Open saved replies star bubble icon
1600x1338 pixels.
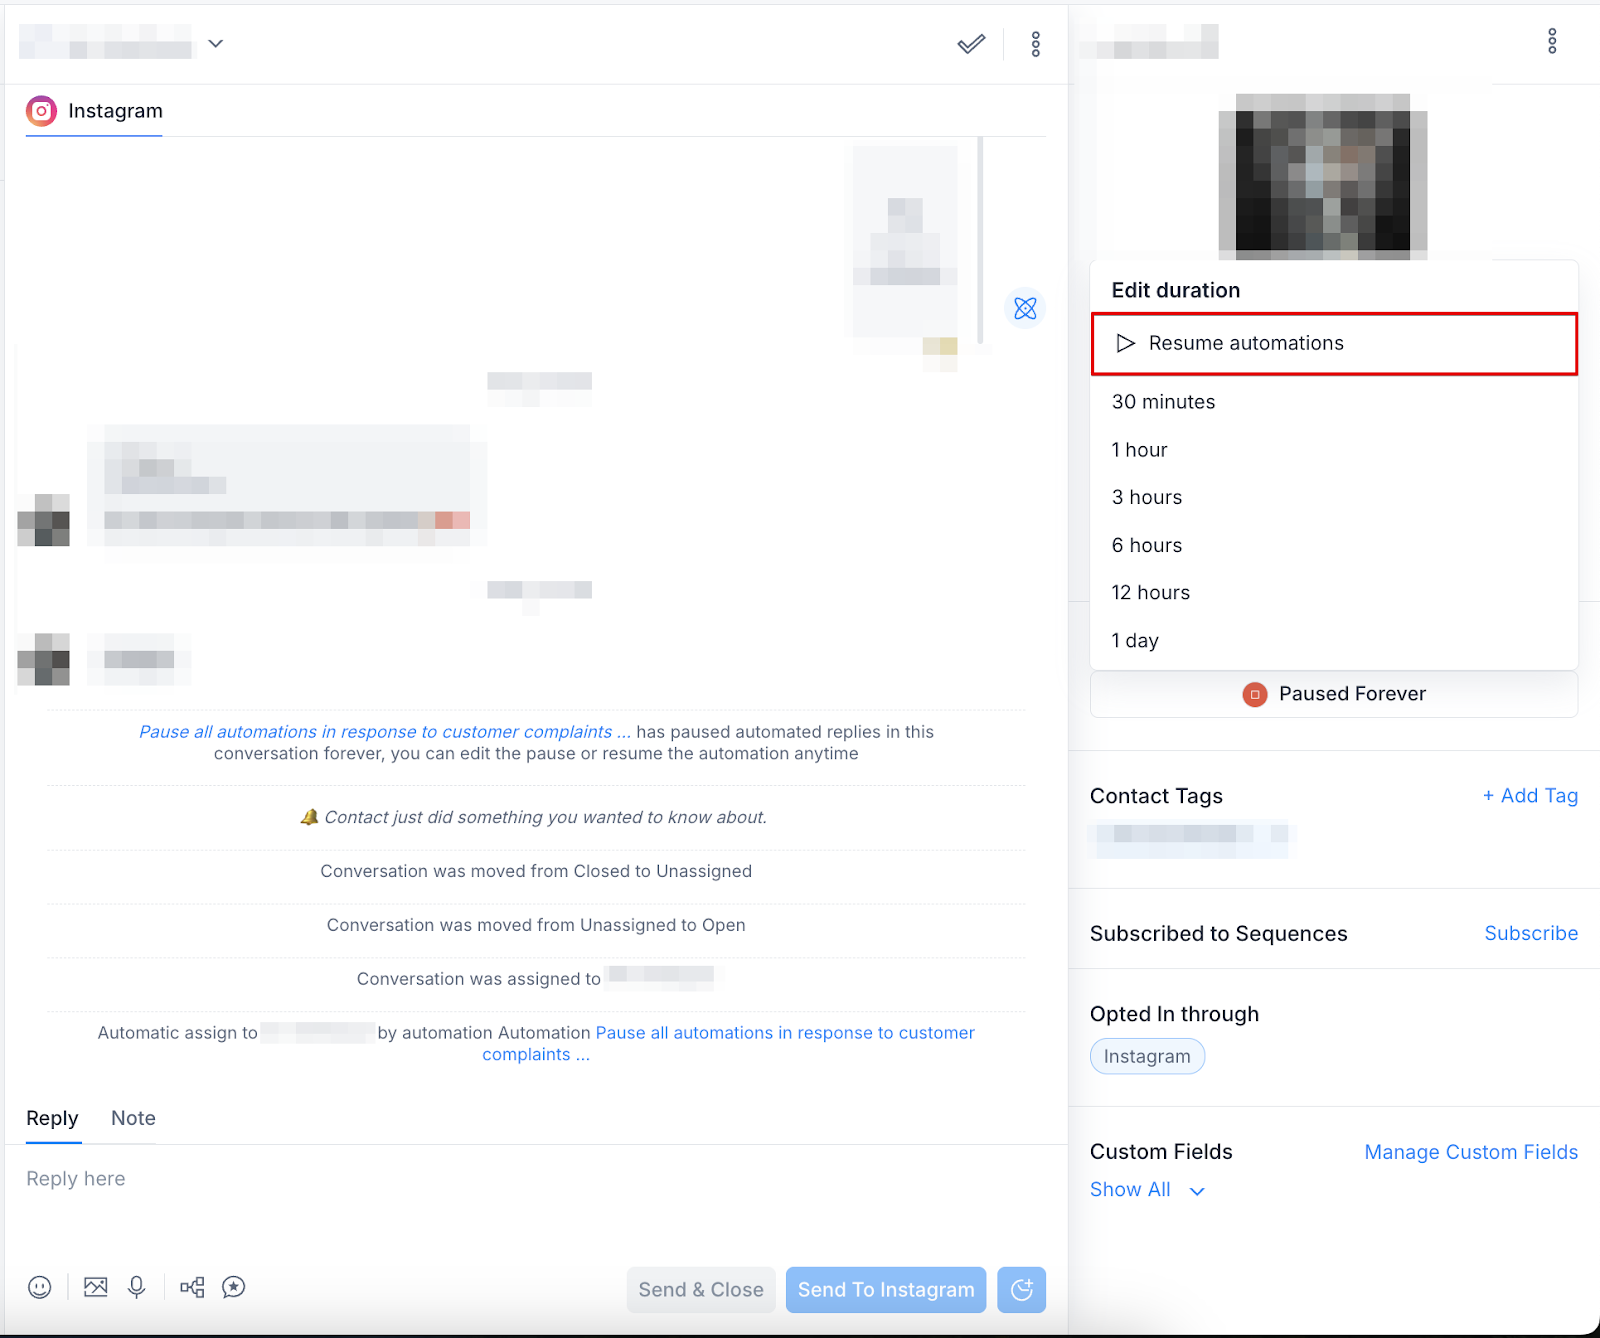tap(234, 1287)
